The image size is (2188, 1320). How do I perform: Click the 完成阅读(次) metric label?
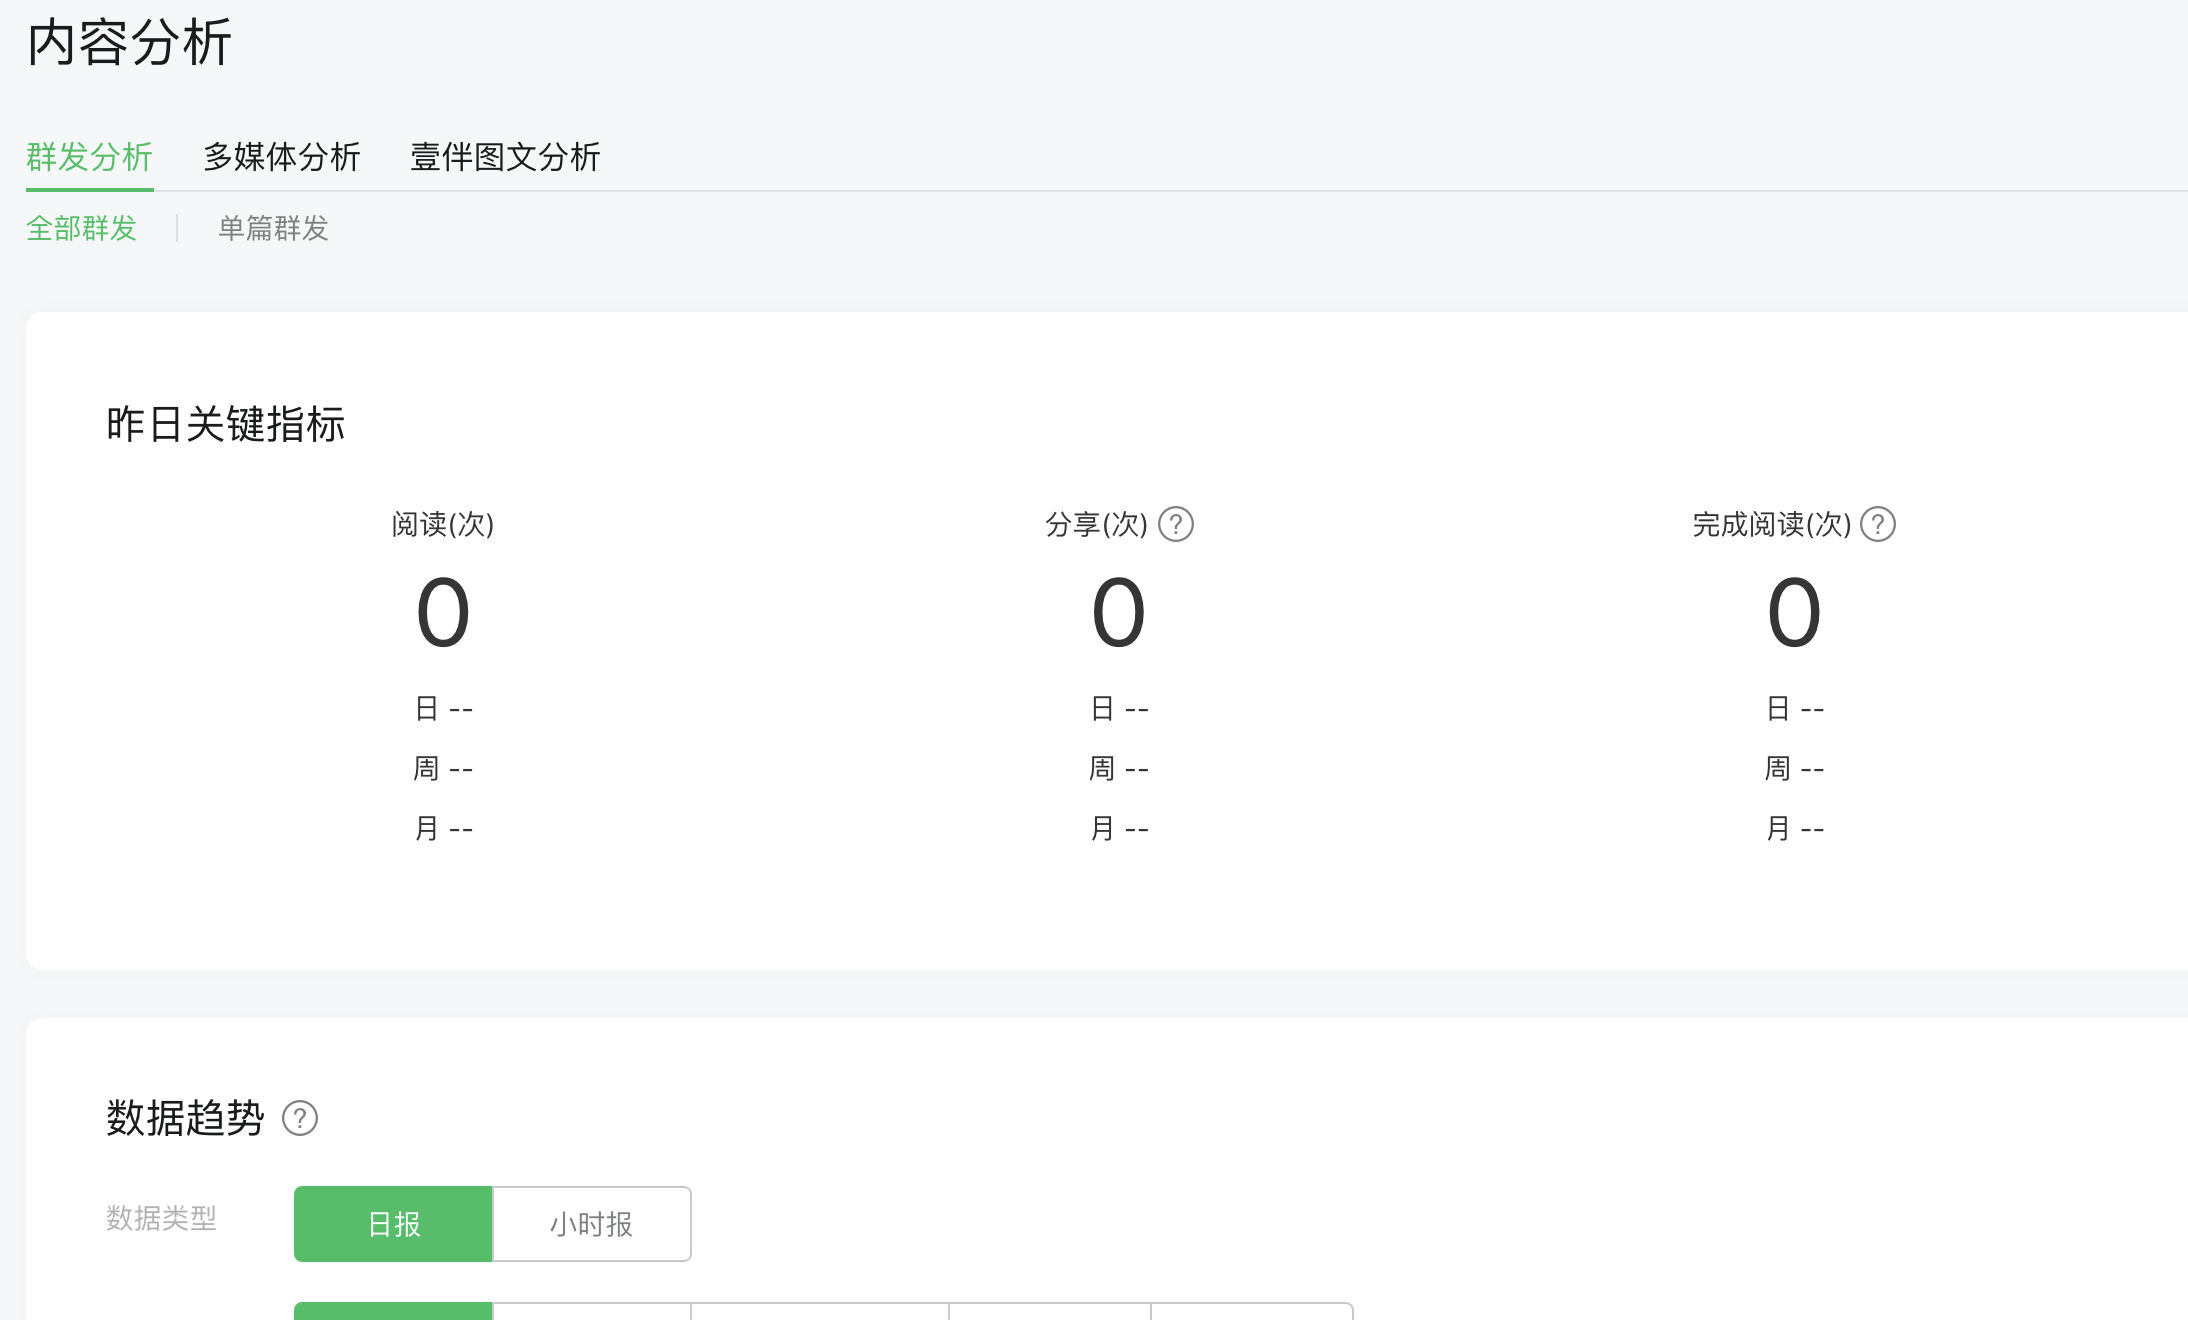[x=1772, y=524]
